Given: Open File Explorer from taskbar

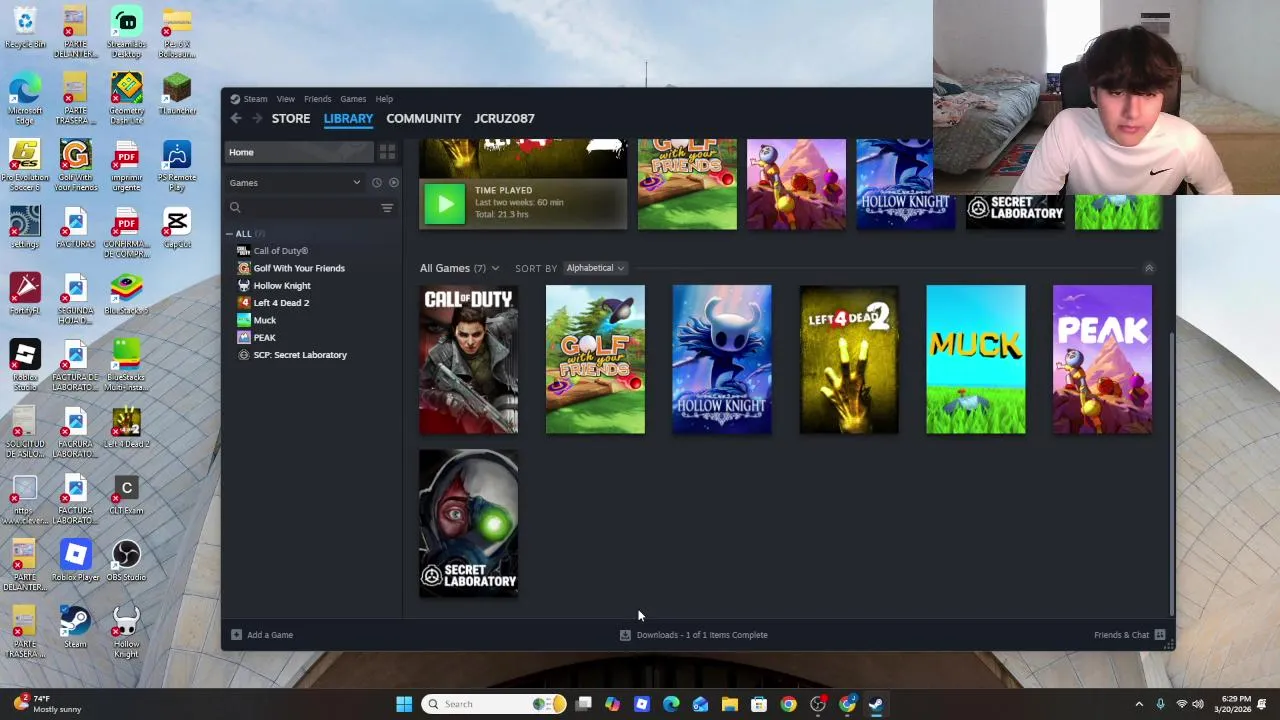Looking at the screenshot, I should (x=730, y=704).
